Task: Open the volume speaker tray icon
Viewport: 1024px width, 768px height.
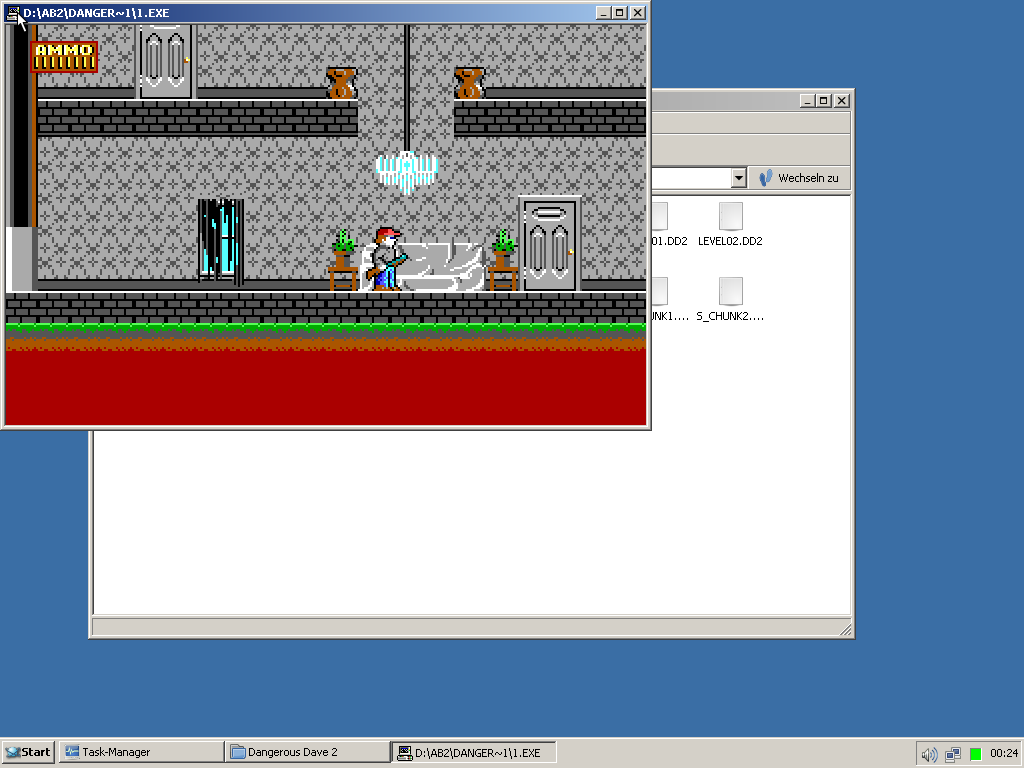Action: click(x=929, y=754)
